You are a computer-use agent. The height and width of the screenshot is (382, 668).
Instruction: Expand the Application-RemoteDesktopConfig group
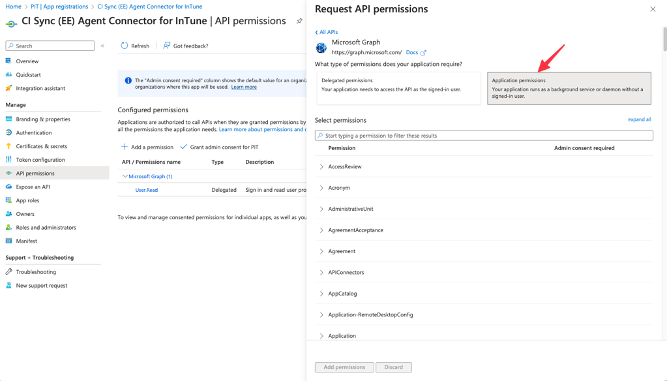tap(321, 315)
